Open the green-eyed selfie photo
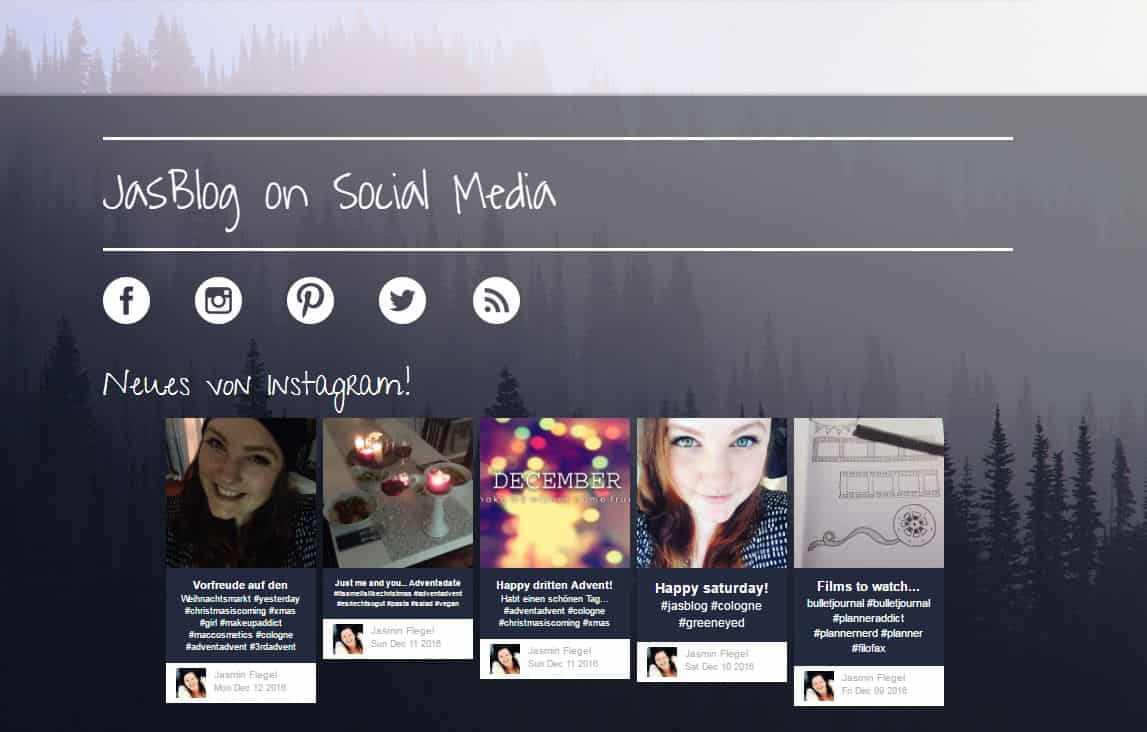This screenshot has width=1147, height=732. click(x=712, y=493)
